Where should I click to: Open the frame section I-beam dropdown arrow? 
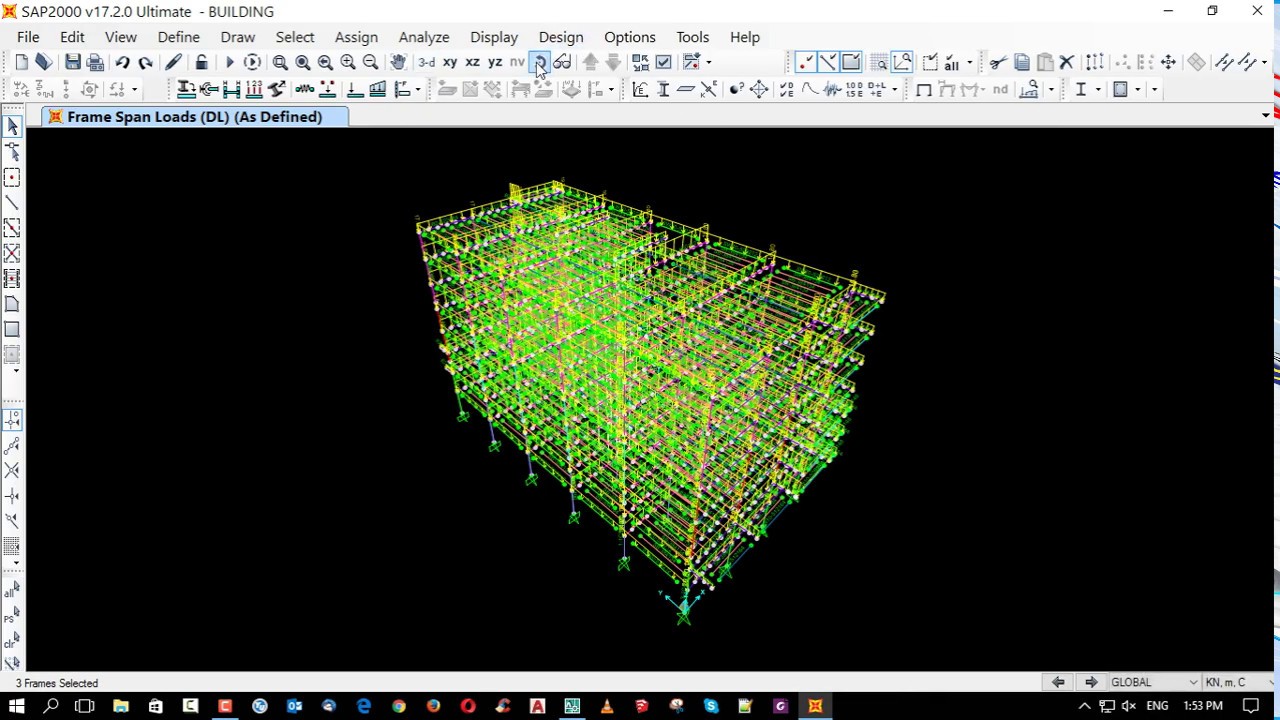pos(1097,89)
